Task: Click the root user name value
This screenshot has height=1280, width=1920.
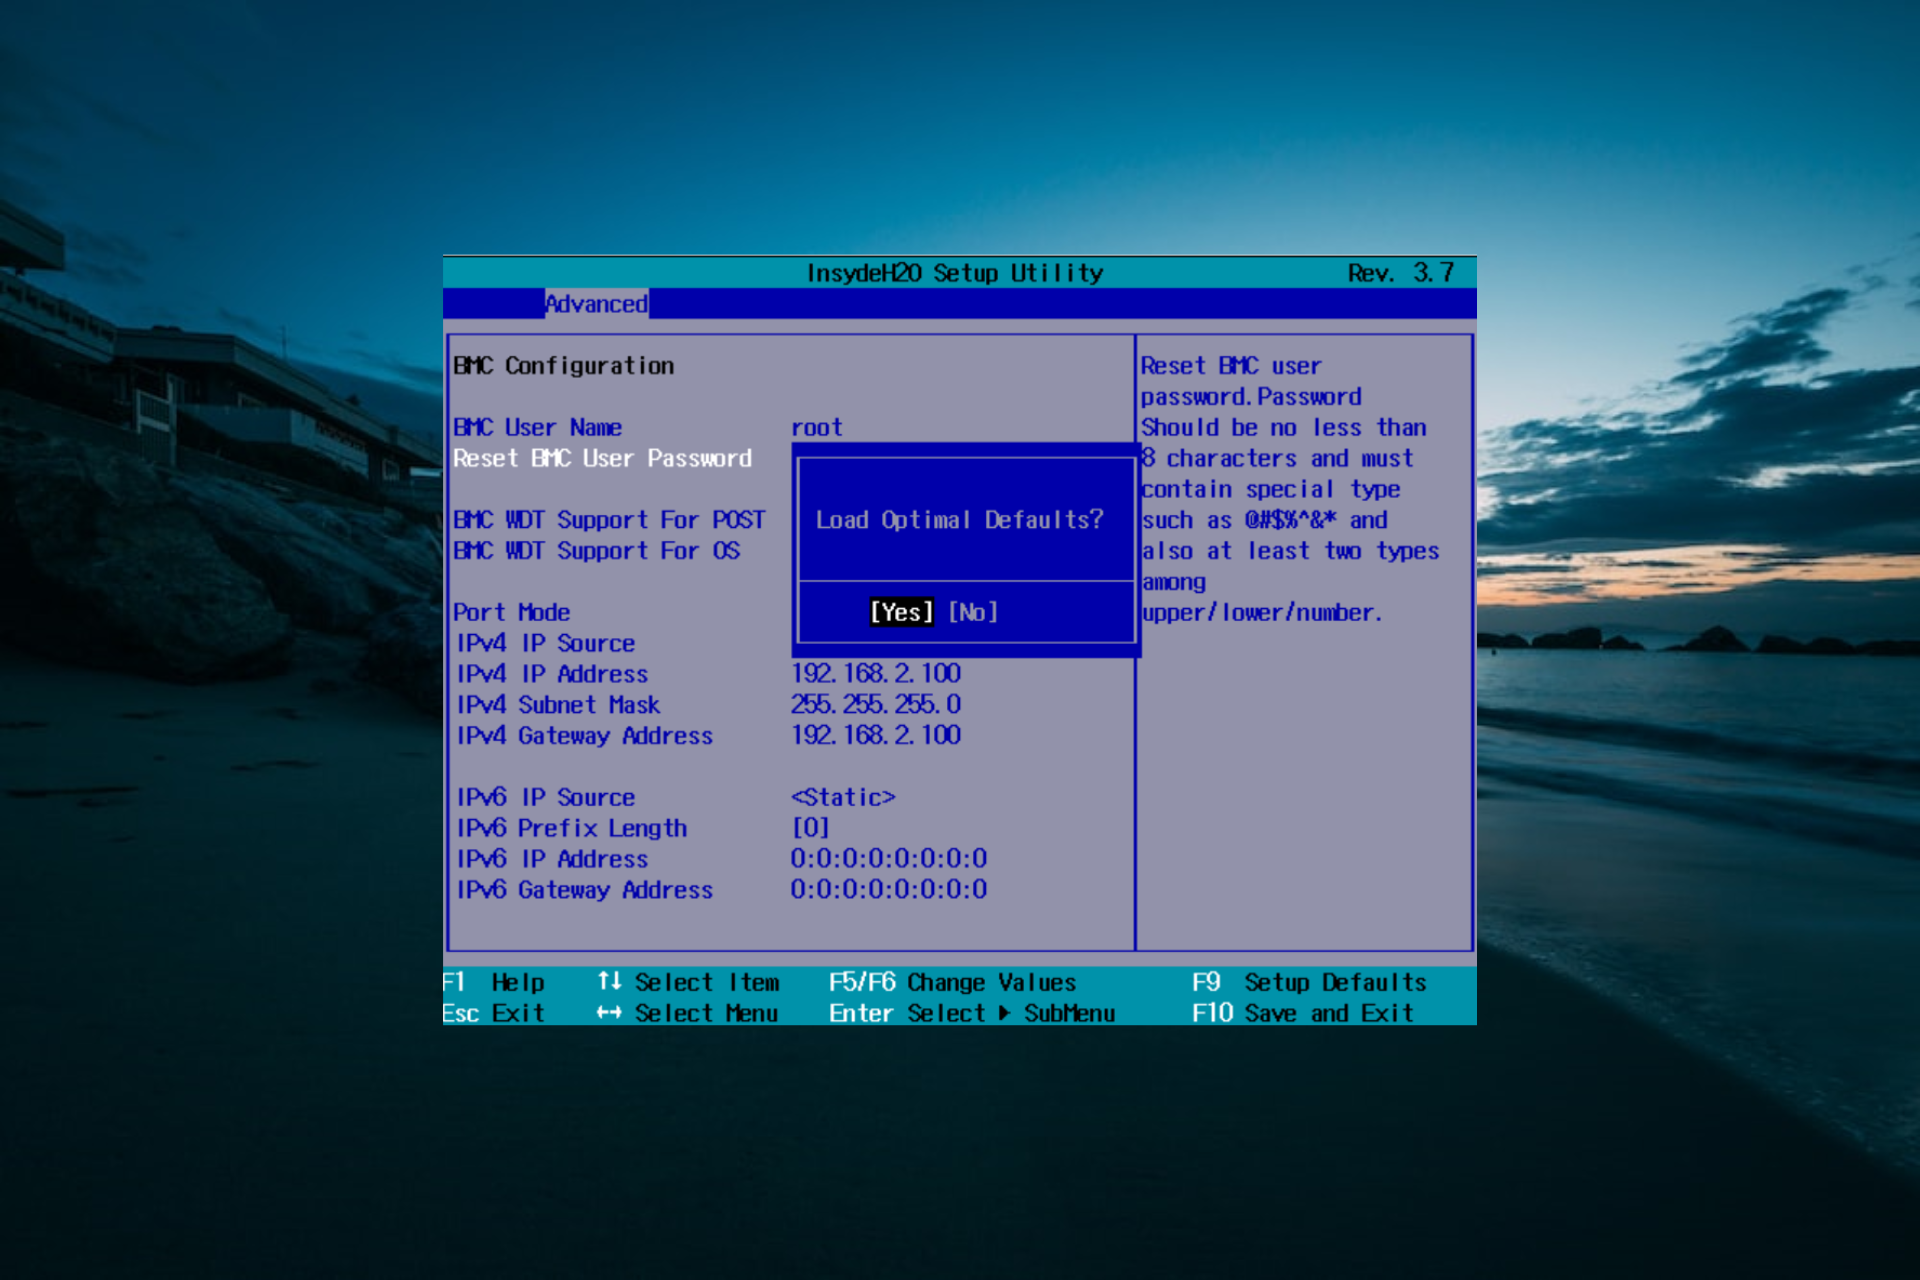Action: [x=817, y=428]
